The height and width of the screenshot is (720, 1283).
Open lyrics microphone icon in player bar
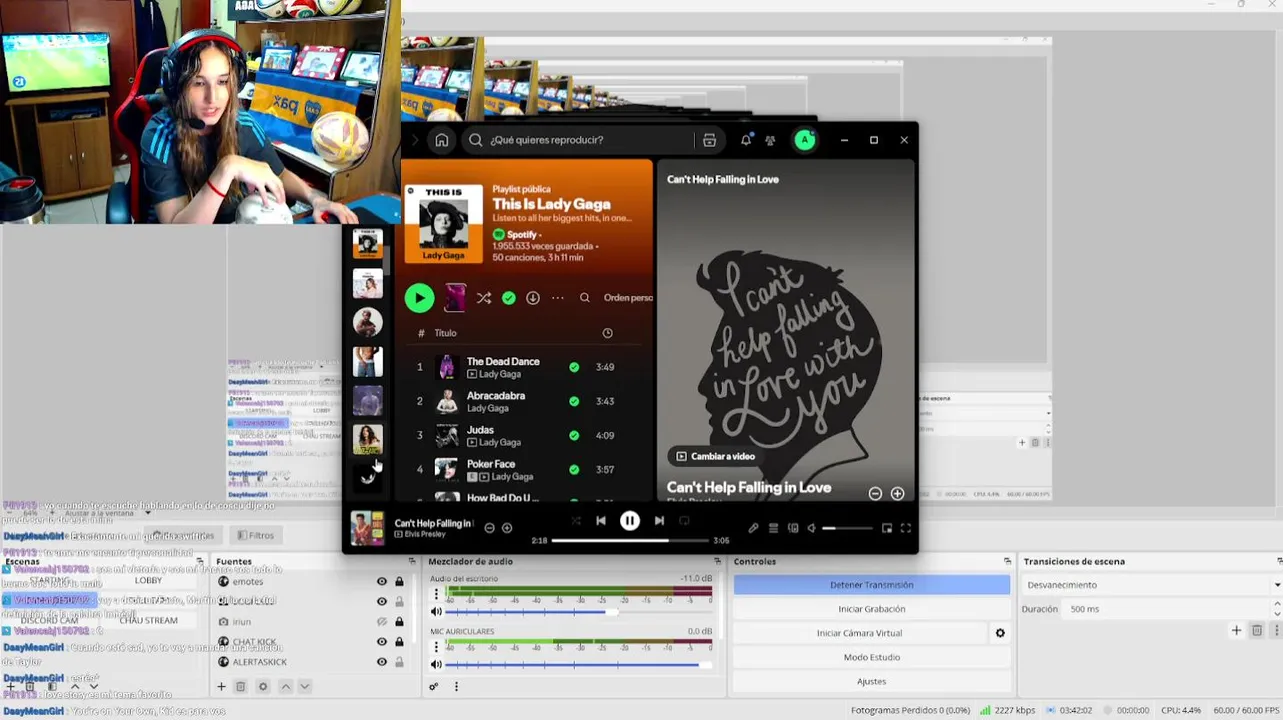753,528
